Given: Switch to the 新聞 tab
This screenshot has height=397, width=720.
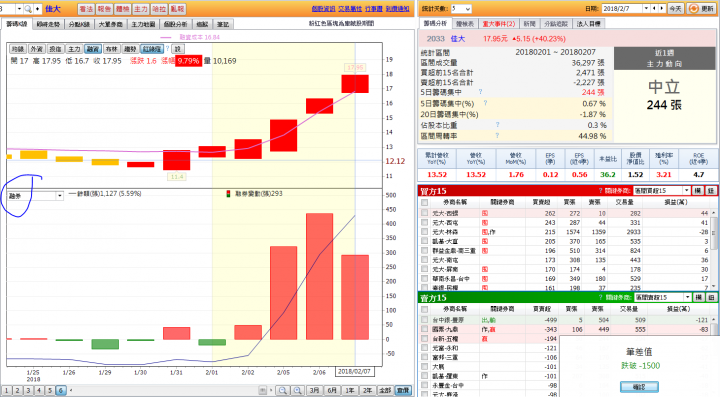Looking at the screenshot, I should (x=529, y=24).
